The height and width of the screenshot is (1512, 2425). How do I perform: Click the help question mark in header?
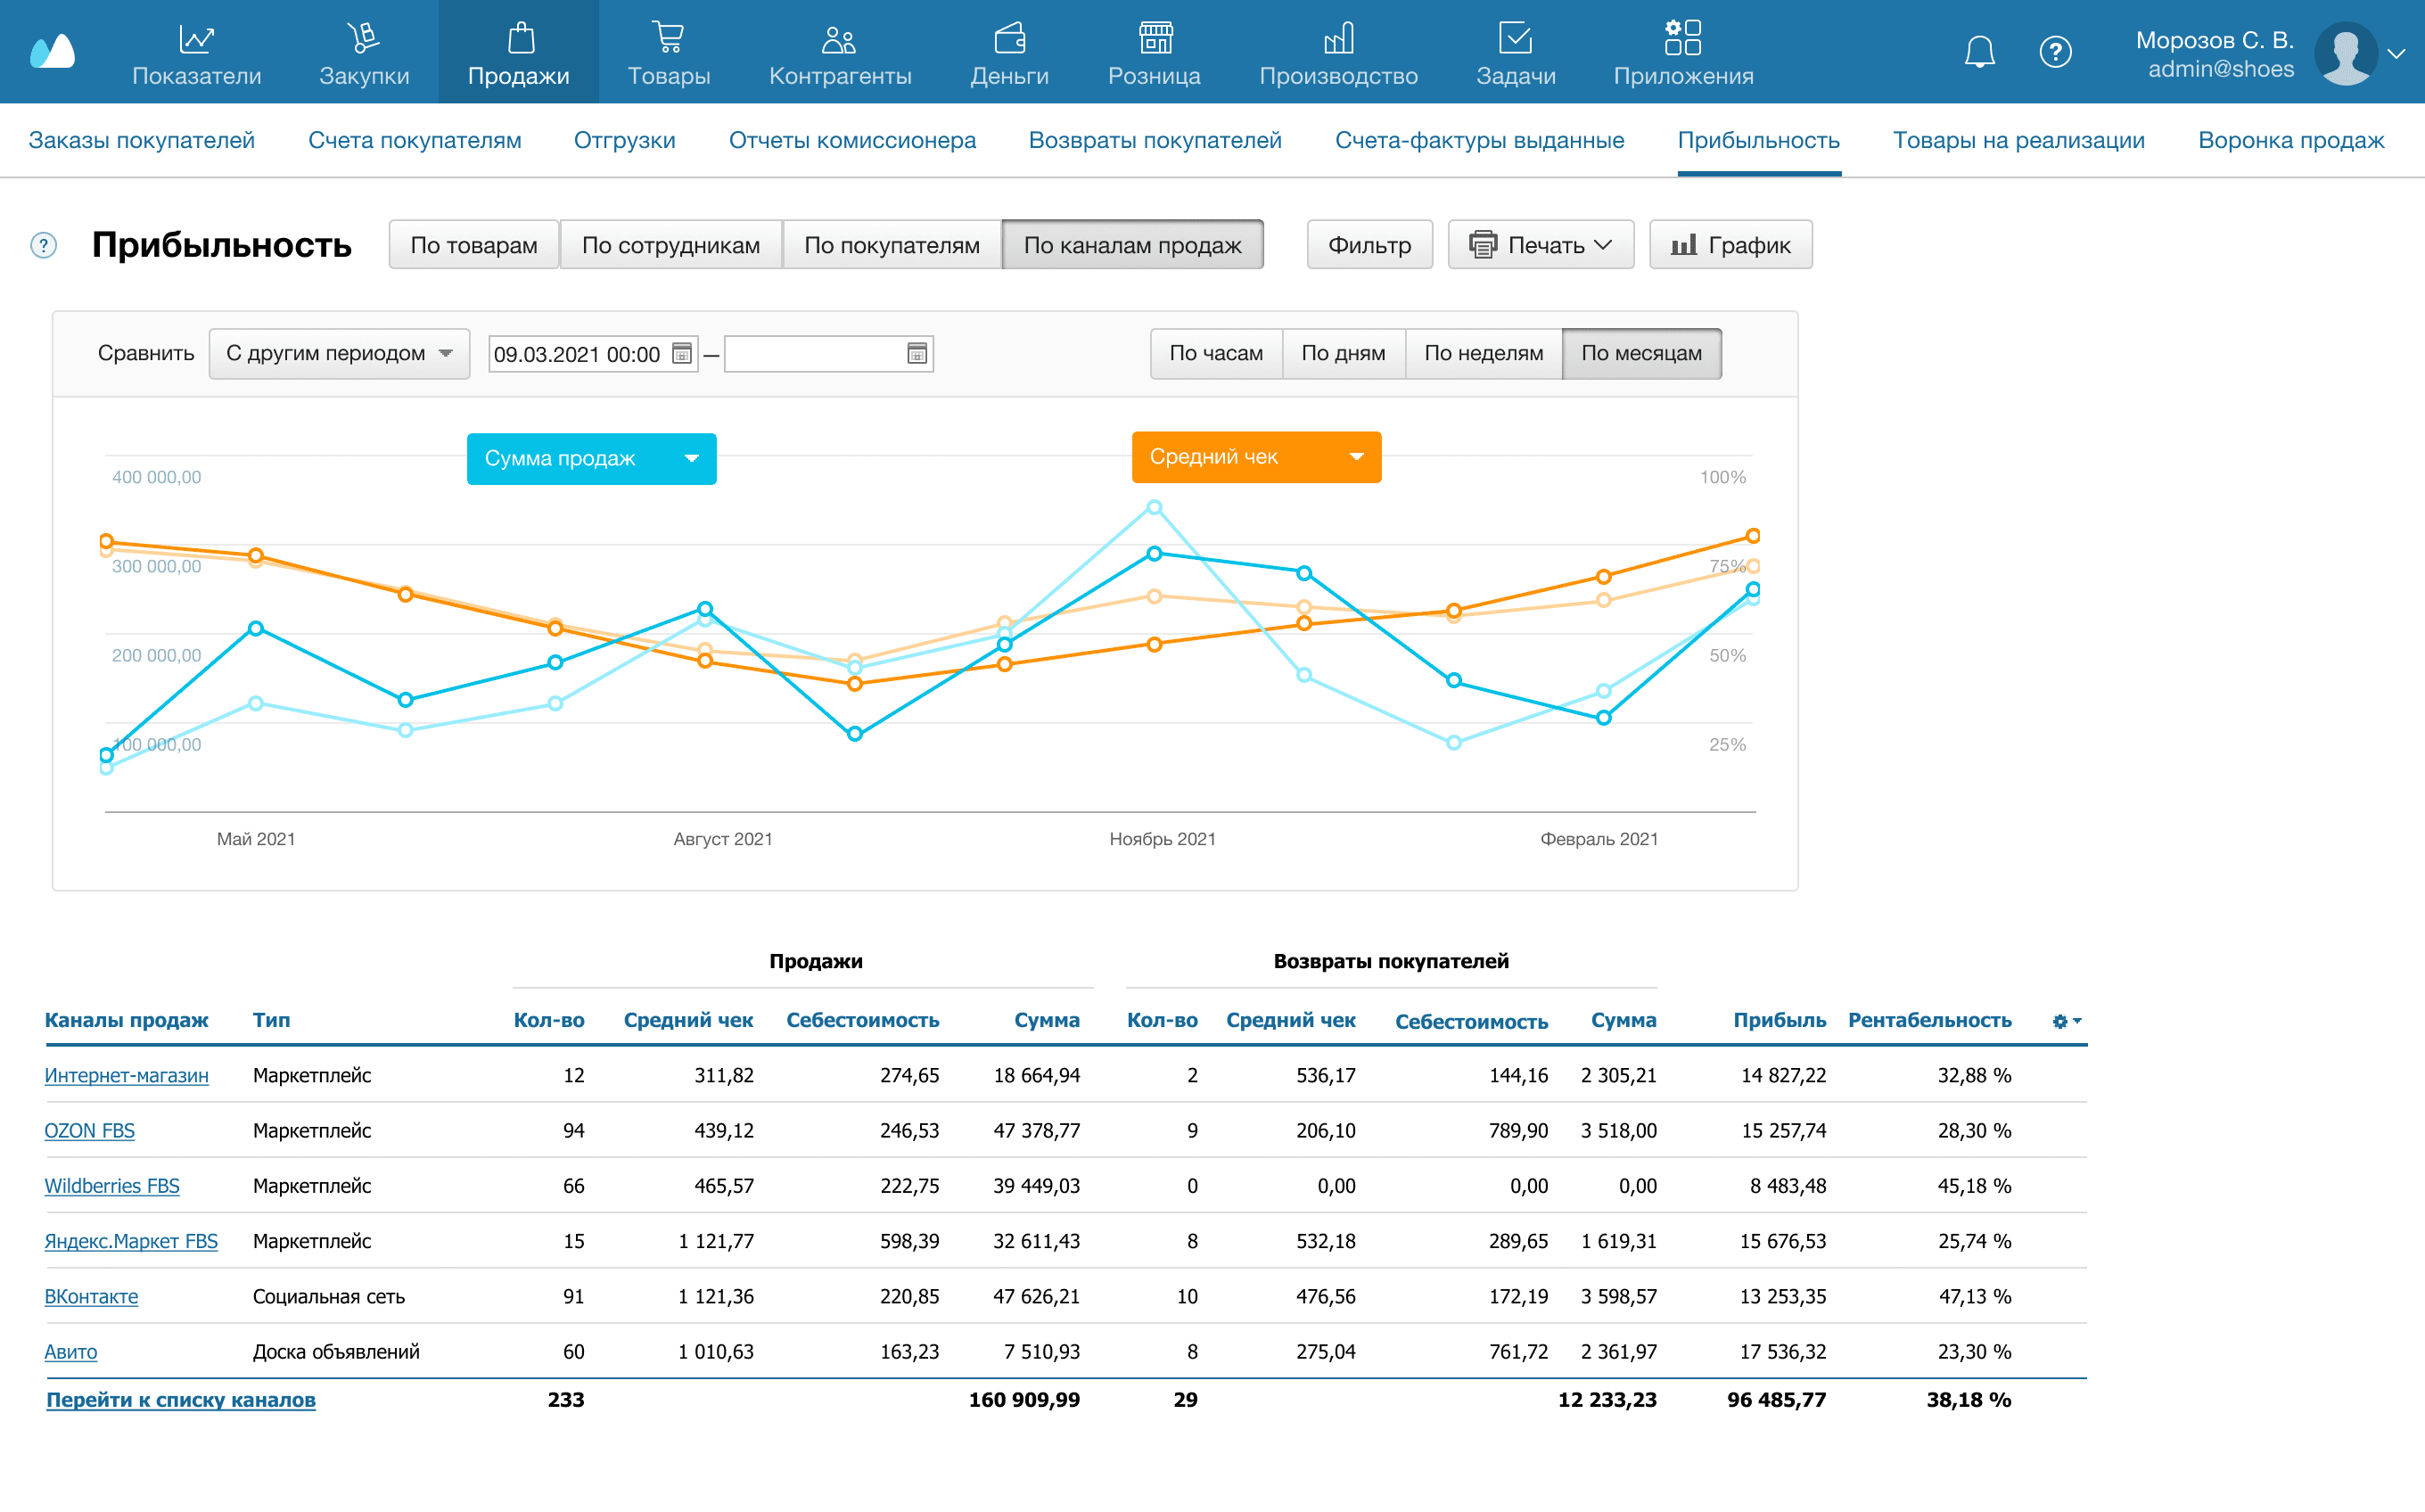click(x=2055, y=51)
